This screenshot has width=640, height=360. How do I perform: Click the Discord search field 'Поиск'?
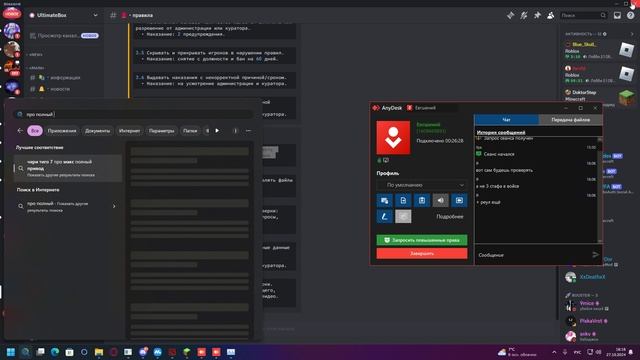(583, 15)
